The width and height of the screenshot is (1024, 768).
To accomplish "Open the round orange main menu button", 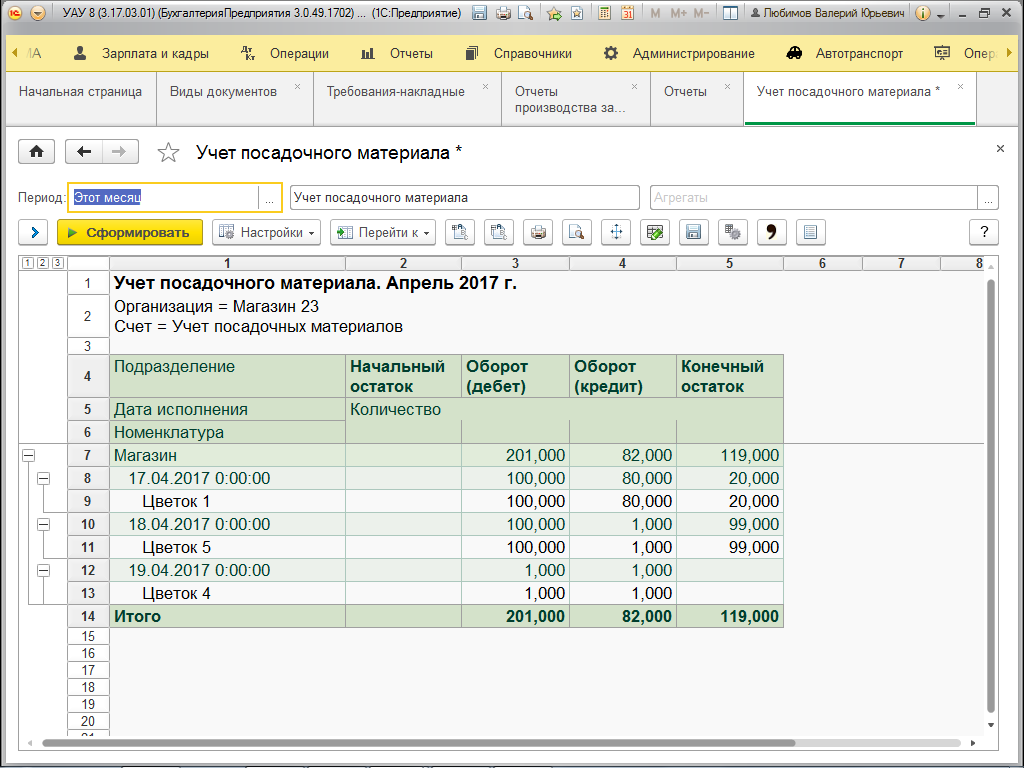I will [x=38, y=13].
